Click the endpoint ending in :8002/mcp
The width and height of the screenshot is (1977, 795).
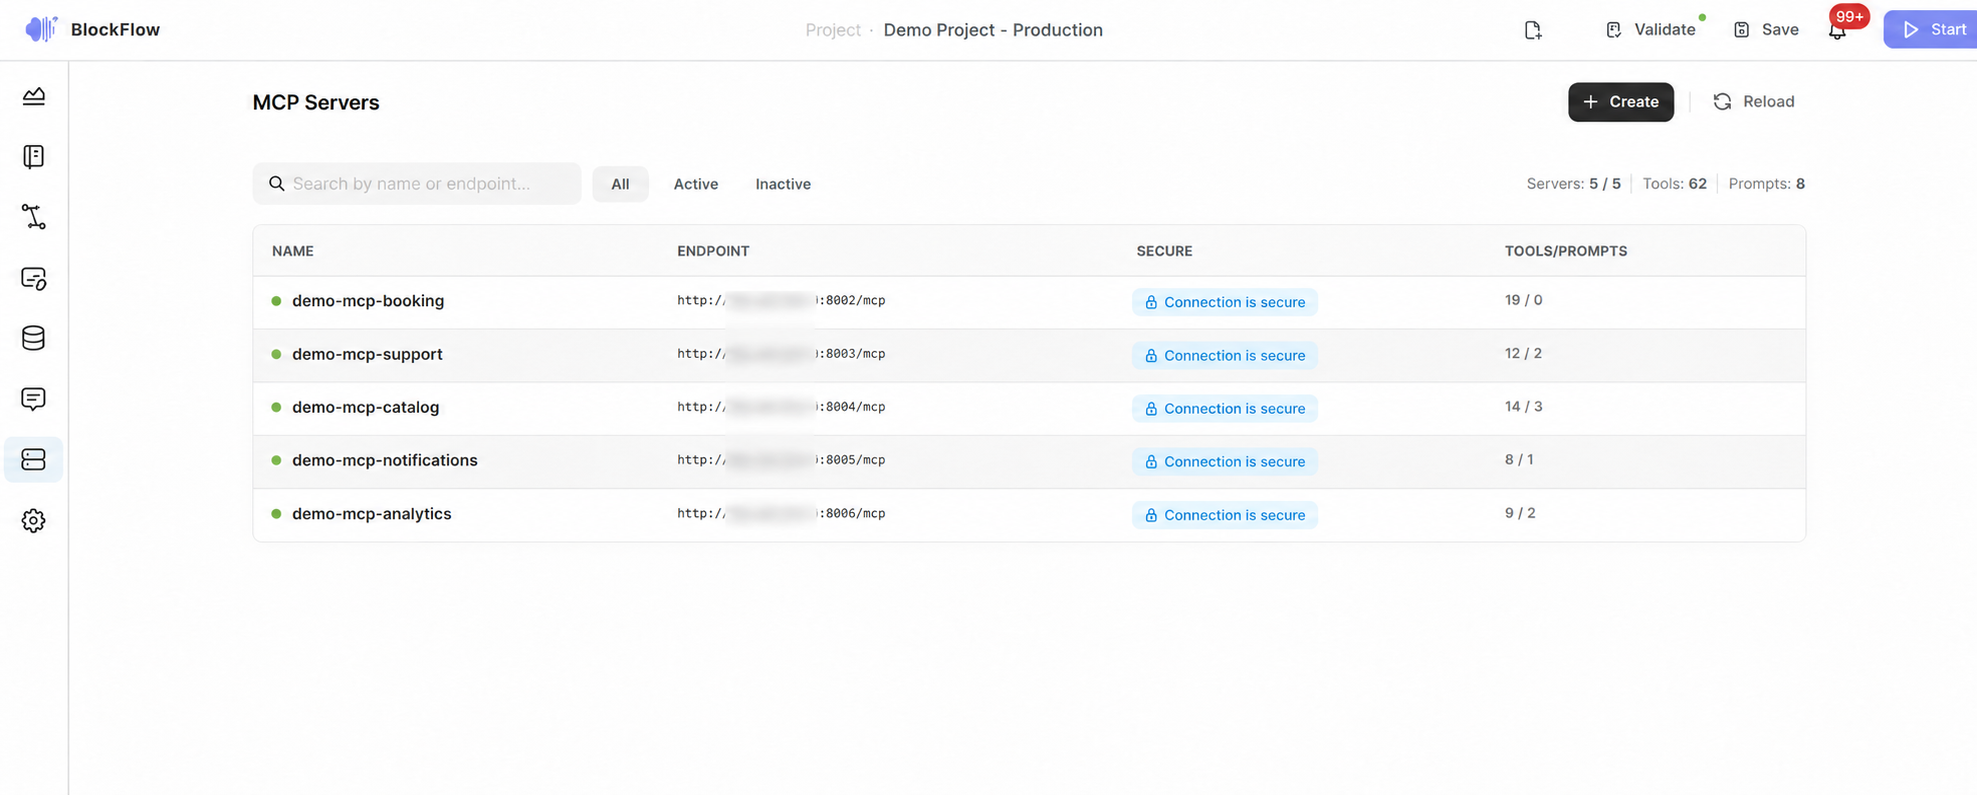coord(781,300)
